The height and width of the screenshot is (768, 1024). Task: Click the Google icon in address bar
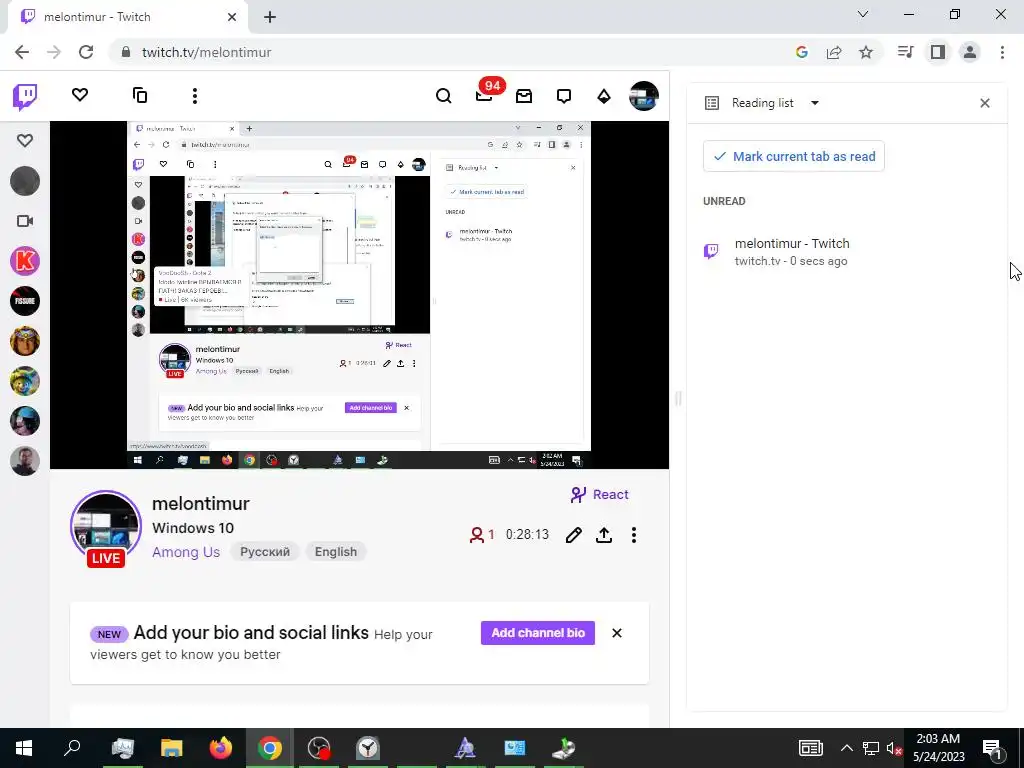[x=801, y=52]
